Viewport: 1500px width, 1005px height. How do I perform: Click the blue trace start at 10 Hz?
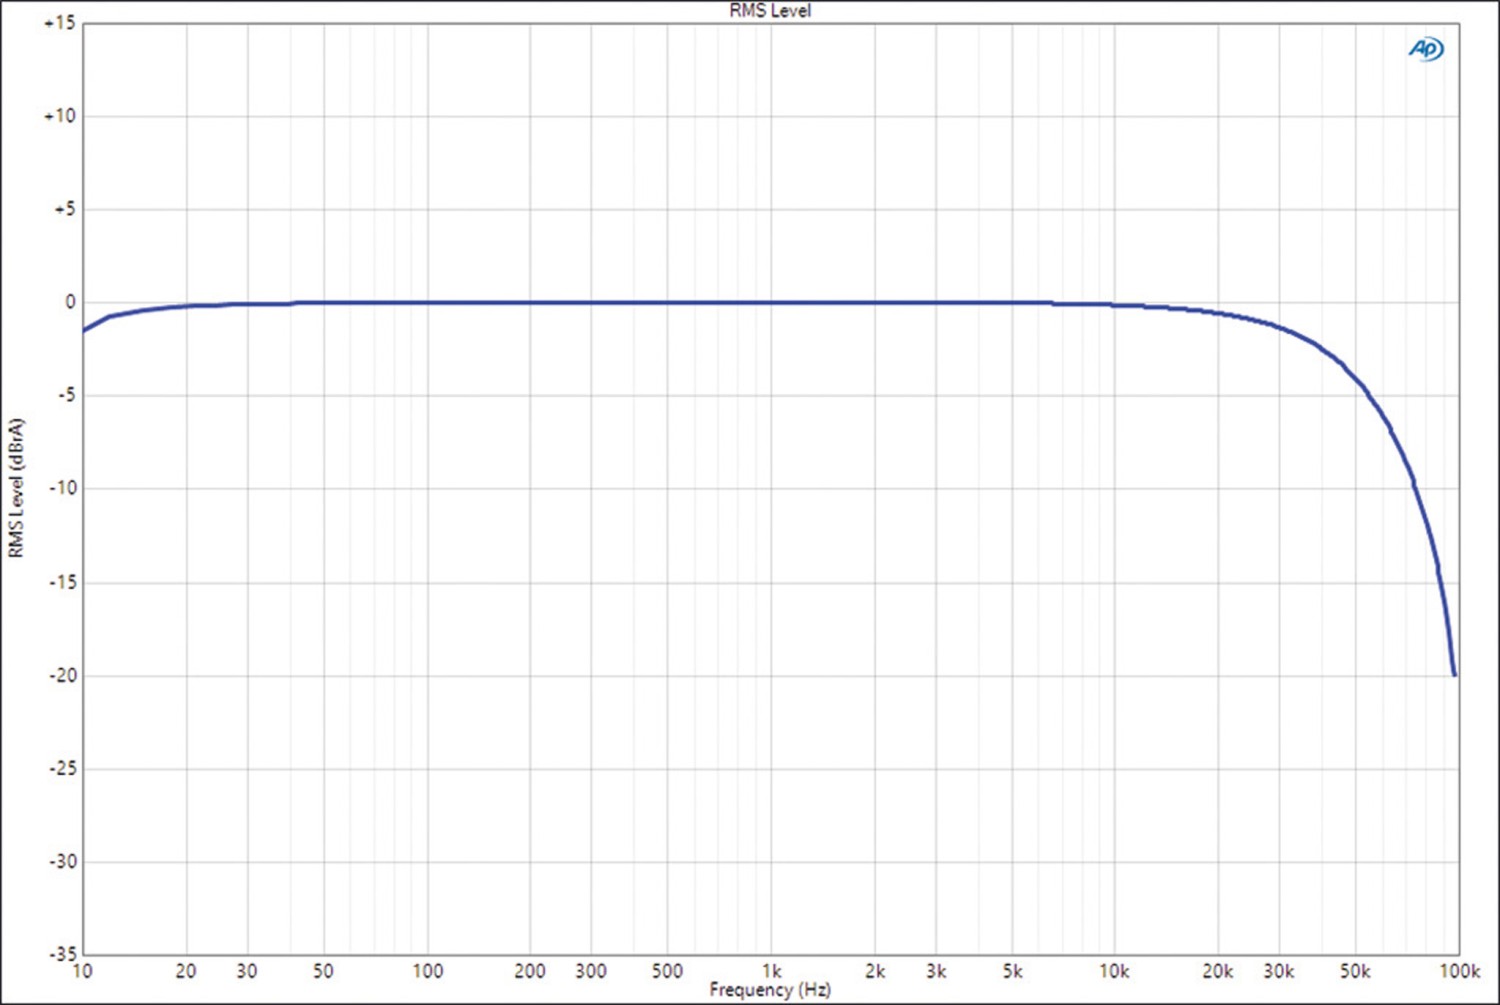[85, 329]
